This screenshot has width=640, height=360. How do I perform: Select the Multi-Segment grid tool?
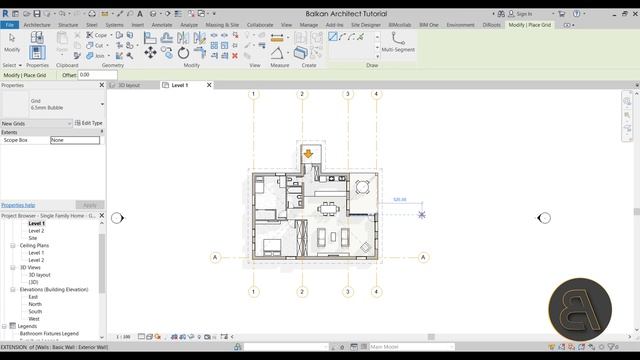(398, 42)
